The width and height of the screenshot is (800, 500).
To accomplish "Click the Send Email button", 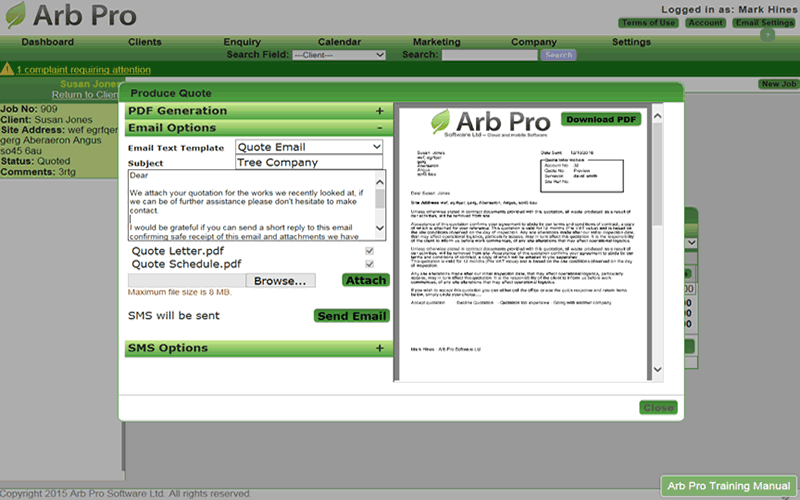I will pos(352,316).
